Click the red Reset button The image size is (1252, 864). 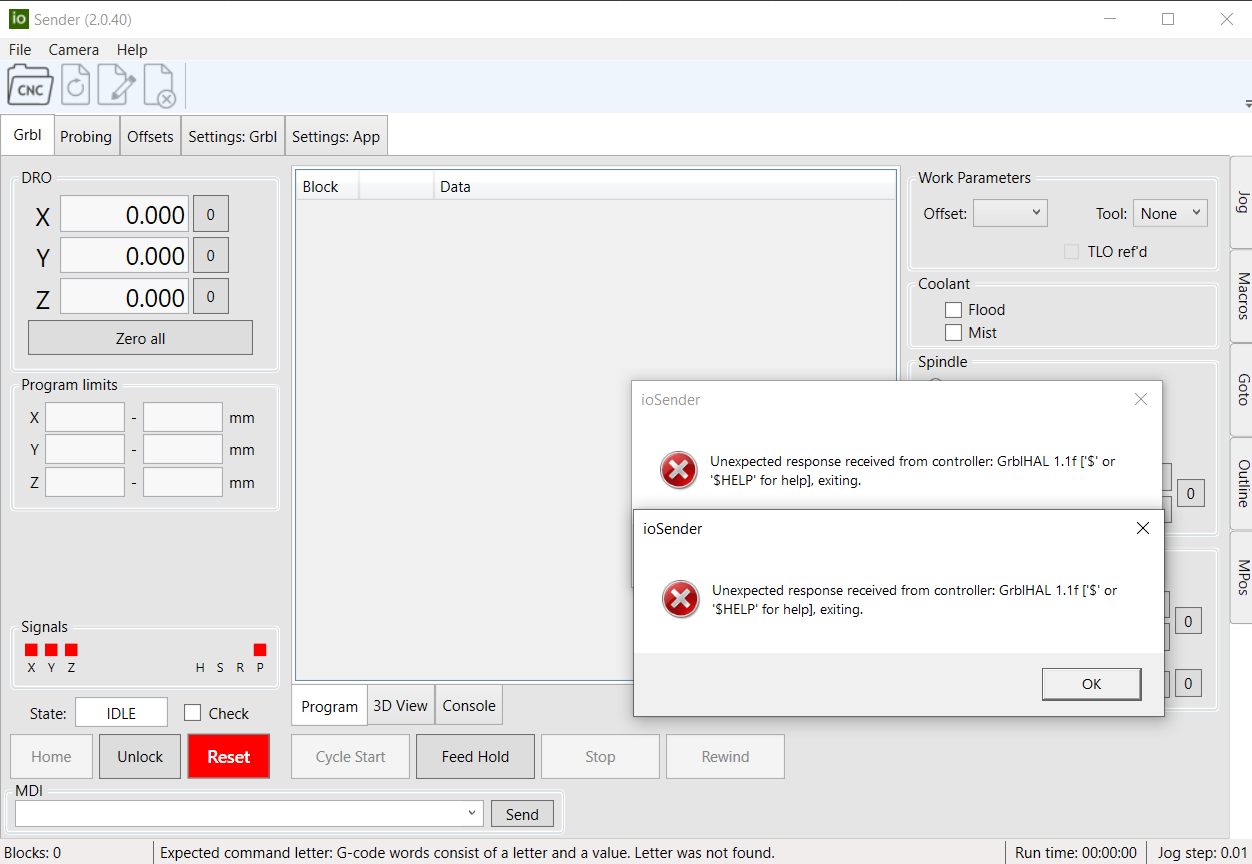click(x=229, y=757)
